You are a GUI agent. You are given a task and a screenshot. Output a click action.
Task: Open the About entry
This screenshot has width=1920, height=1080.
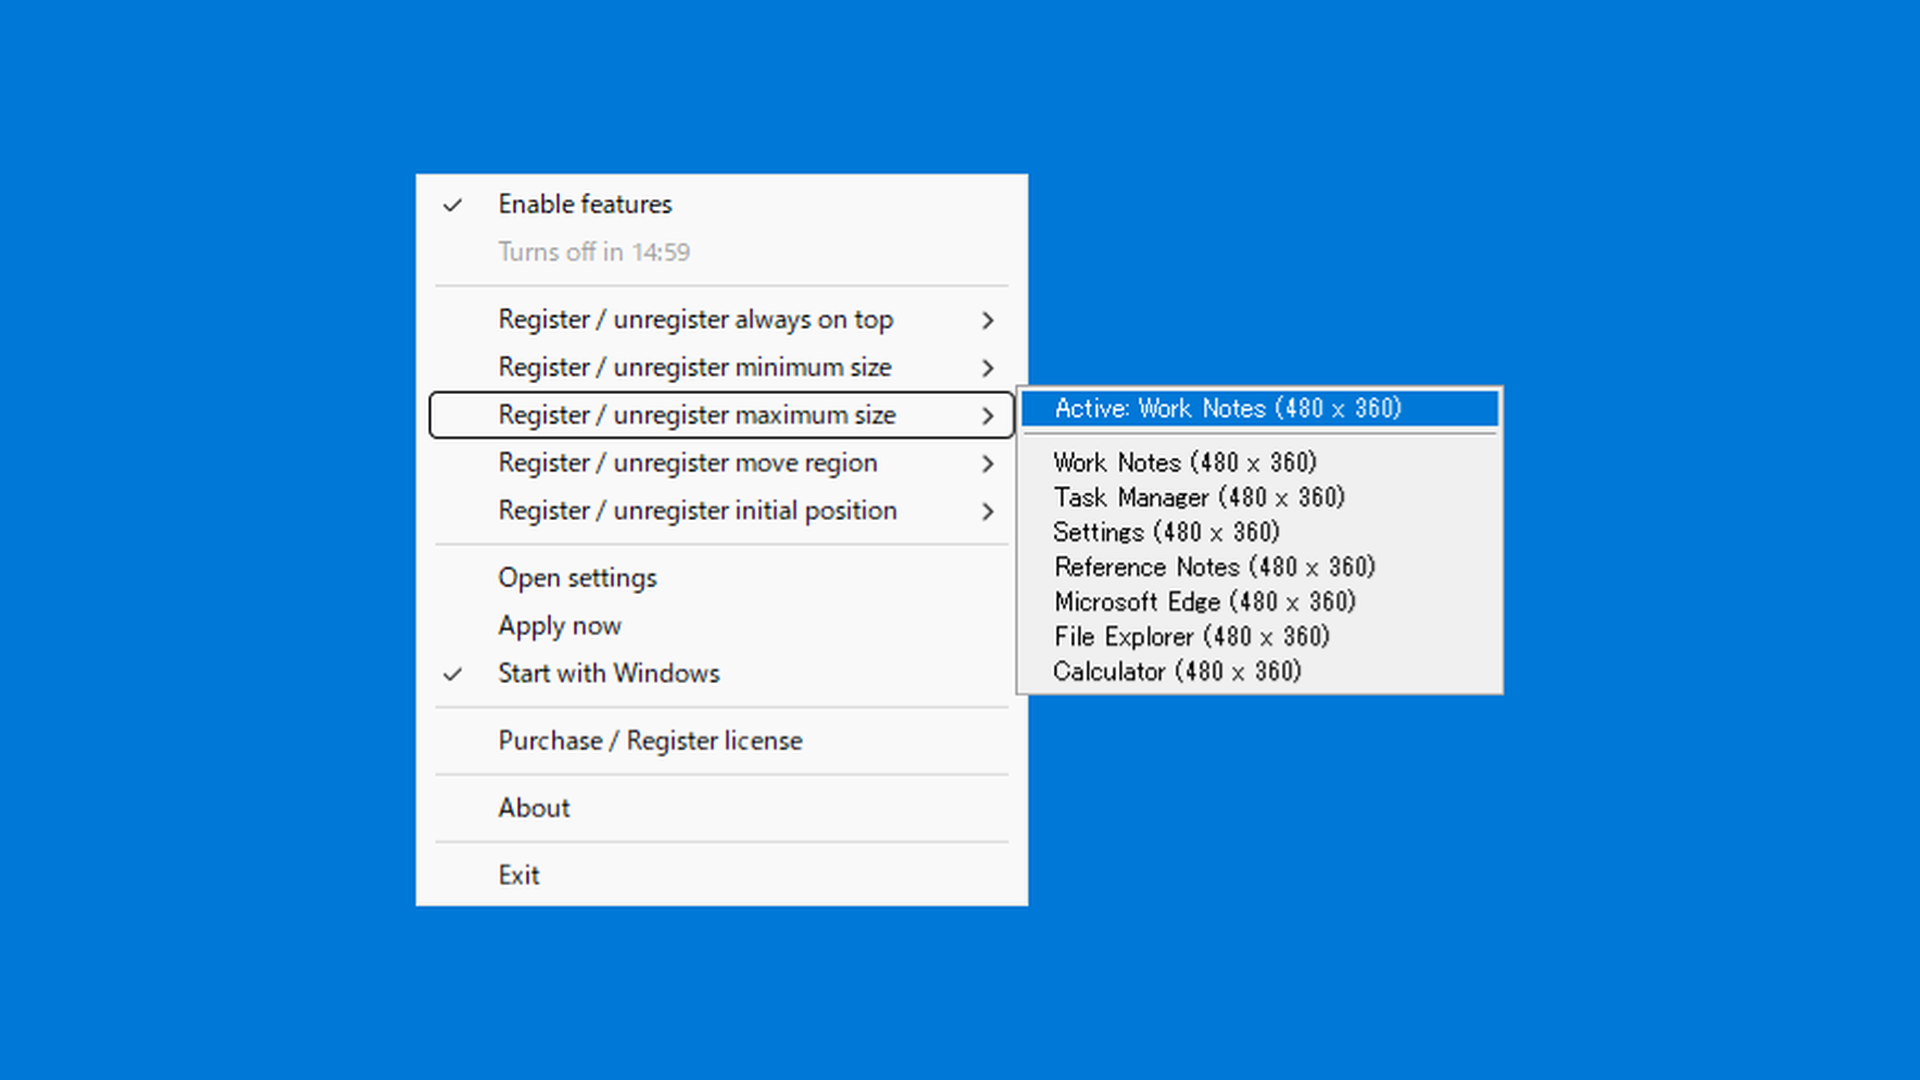pyautogui.click(x=721, y=808)
